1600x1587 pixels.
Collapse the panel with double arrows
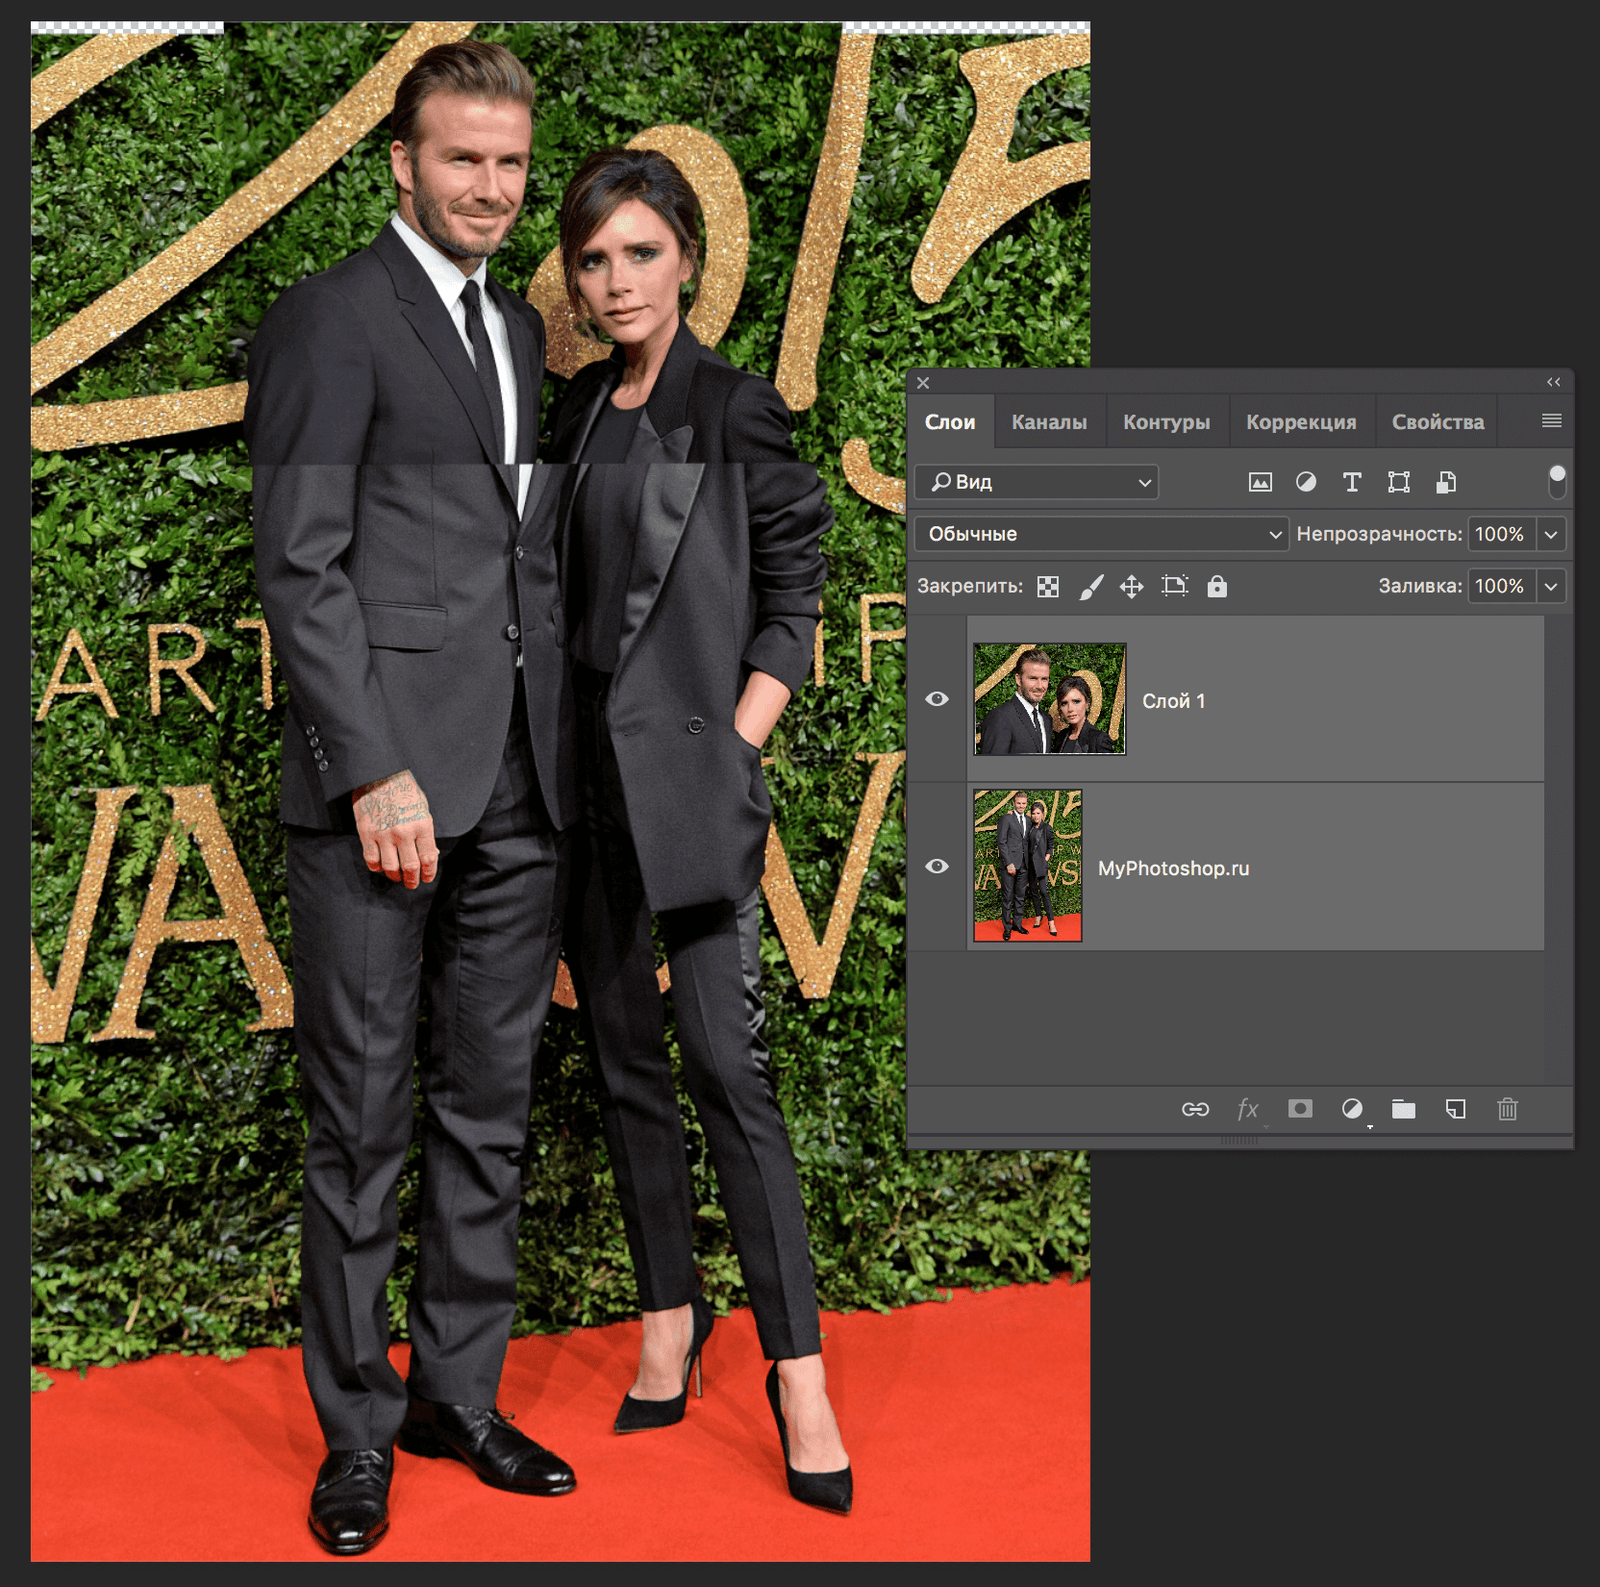(1552, 382)
